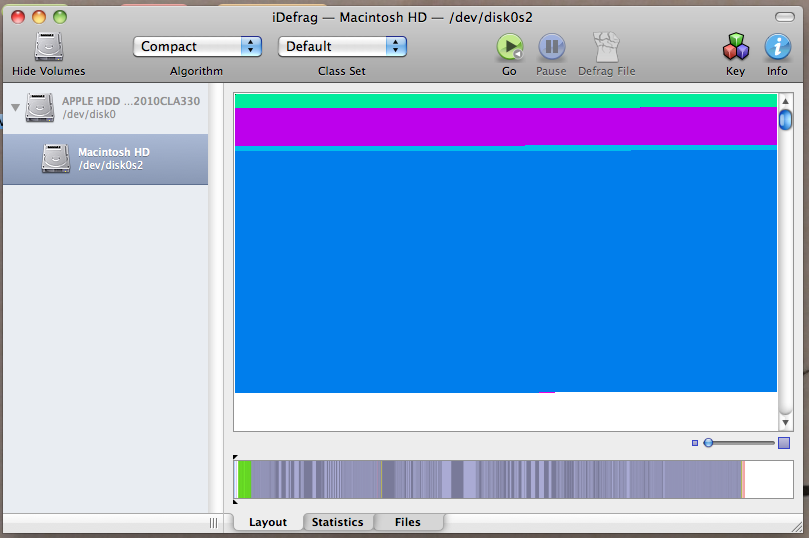Click the sidebar divider grip handle
Screen dimensions: 809x538
214,523
